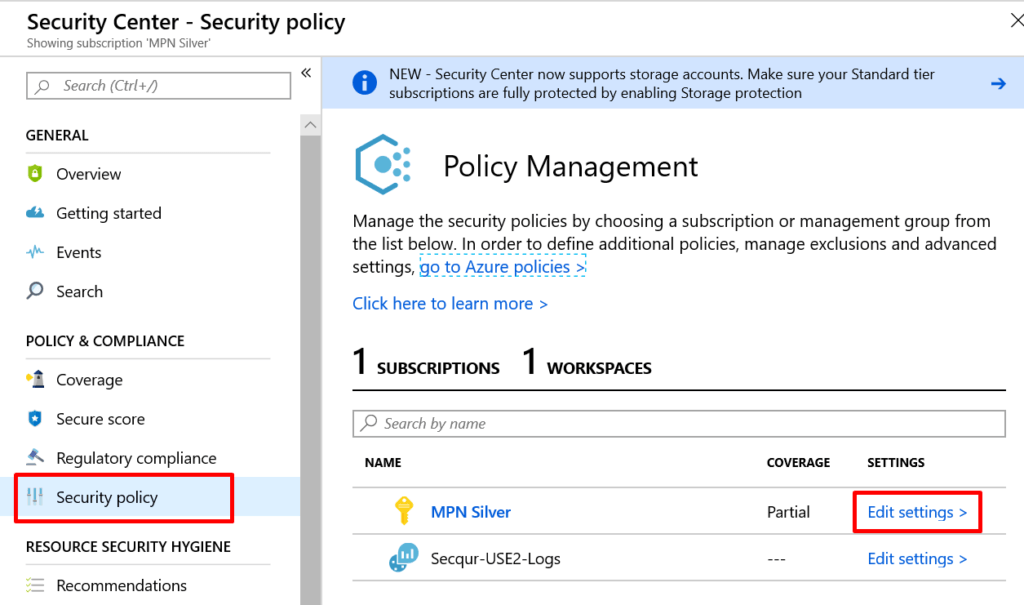
Task: Select the Getting started sidebar icon
Action: [36, 213]
